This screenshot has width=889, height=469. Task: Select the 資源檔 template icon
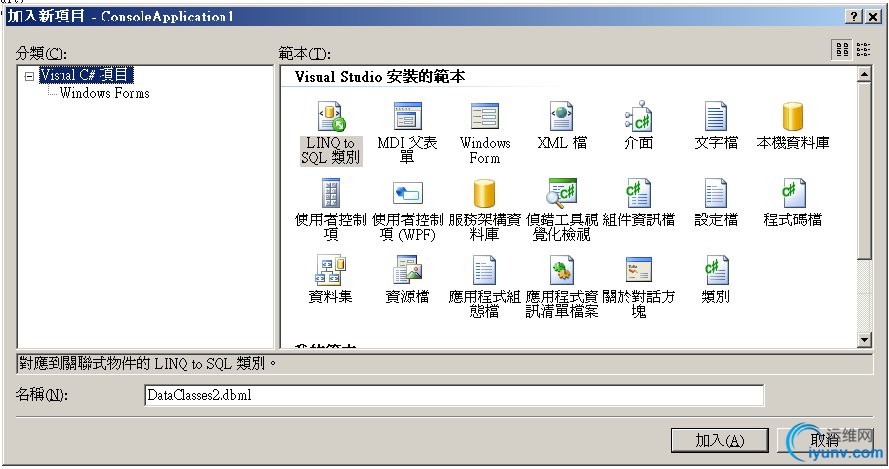408,270
